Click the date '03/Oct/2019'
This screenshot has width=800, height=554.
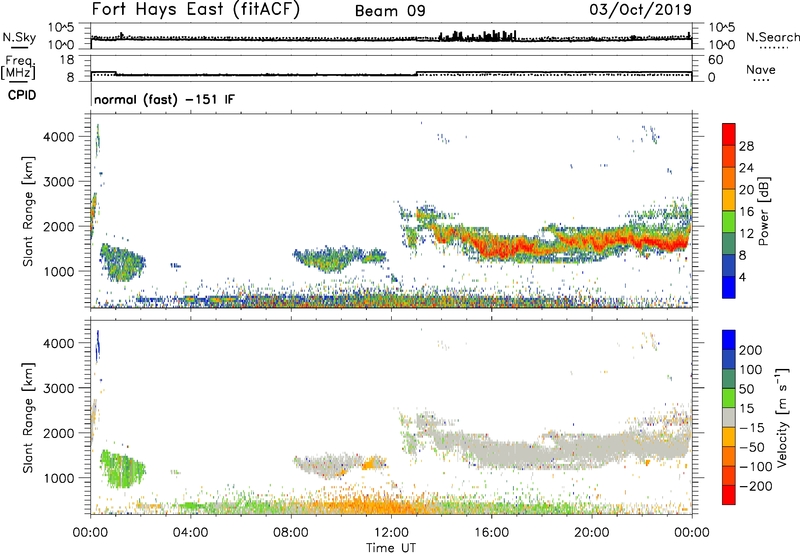[640, 10]
